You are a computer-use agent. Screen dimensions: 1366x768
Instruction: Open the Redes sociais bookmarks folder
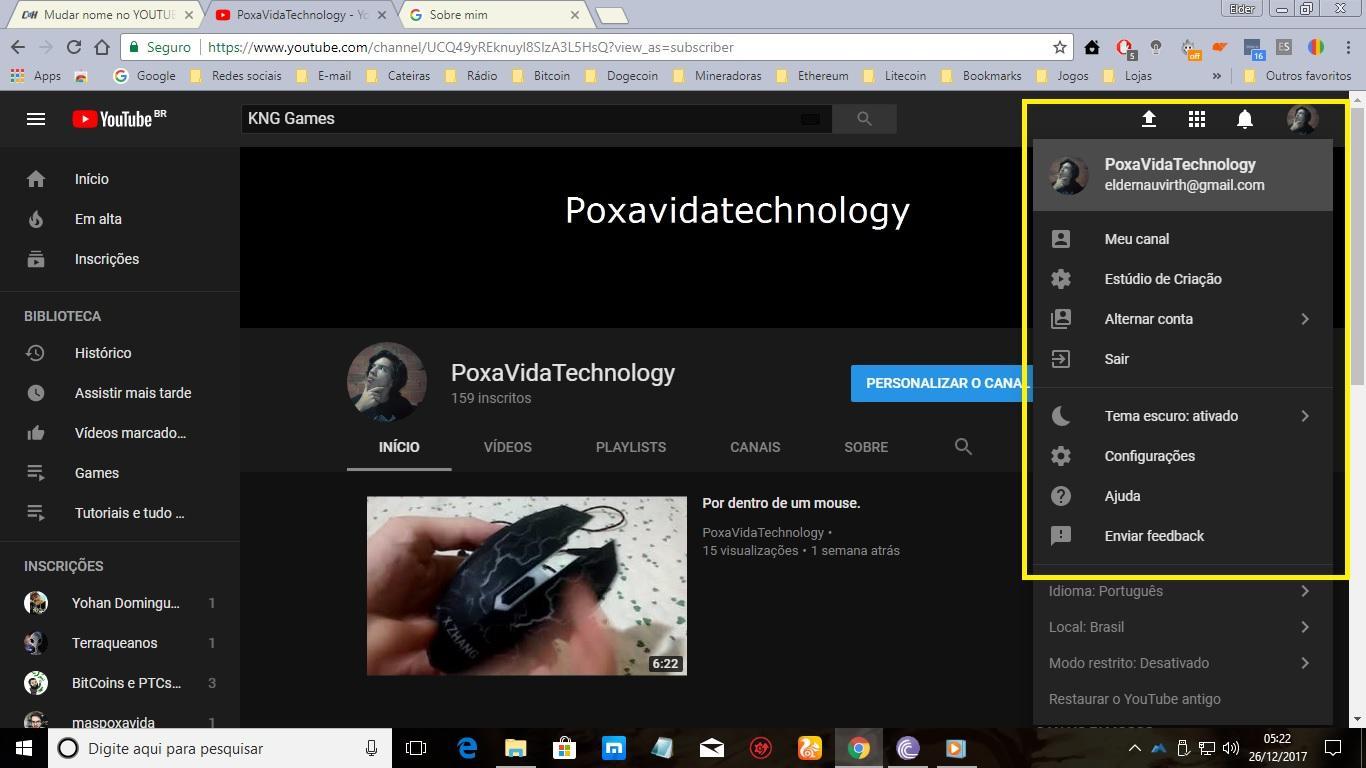click(235, 75)
